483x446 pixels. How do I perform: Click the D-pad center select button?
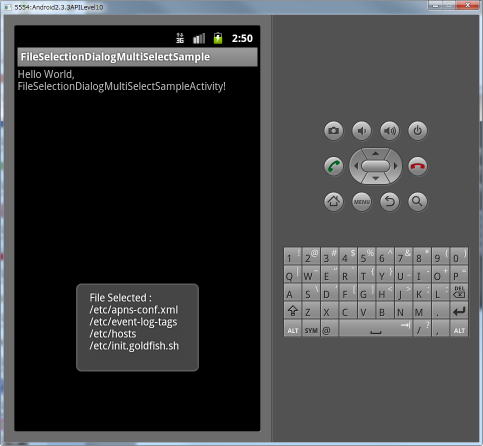(375, 166)
